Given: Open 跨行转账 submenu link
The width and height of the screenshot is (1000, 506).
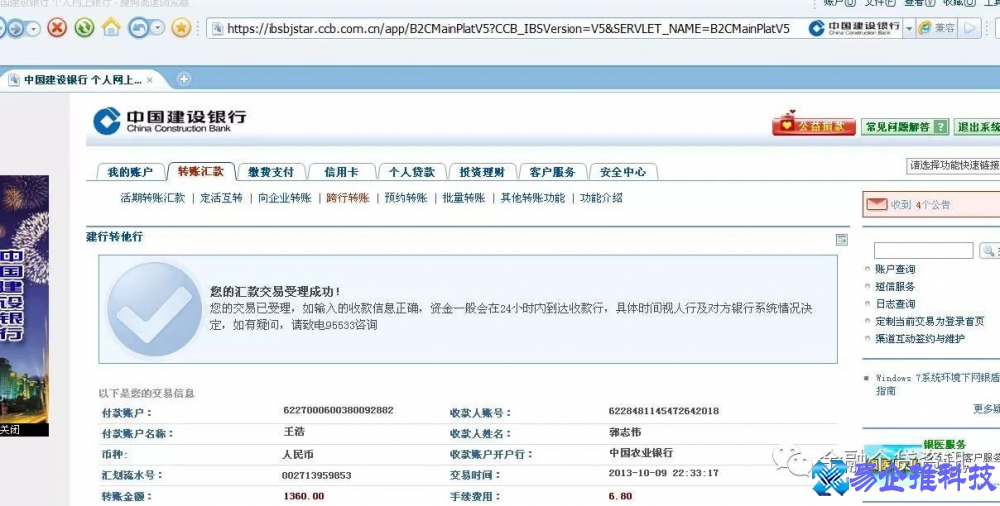Looking at the screenshot, I should tap(348, 198).
